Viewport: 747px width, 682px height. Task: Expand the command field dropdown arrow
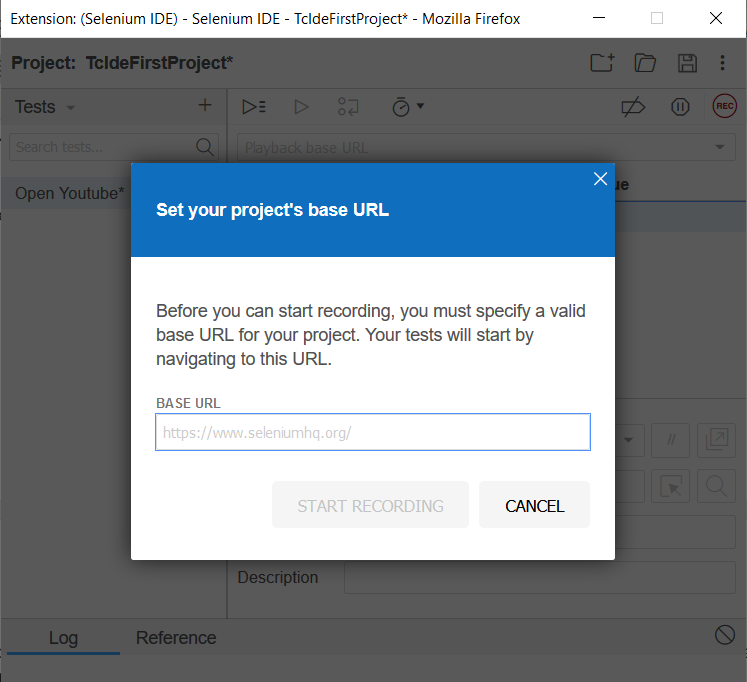(x=628, y=440)
